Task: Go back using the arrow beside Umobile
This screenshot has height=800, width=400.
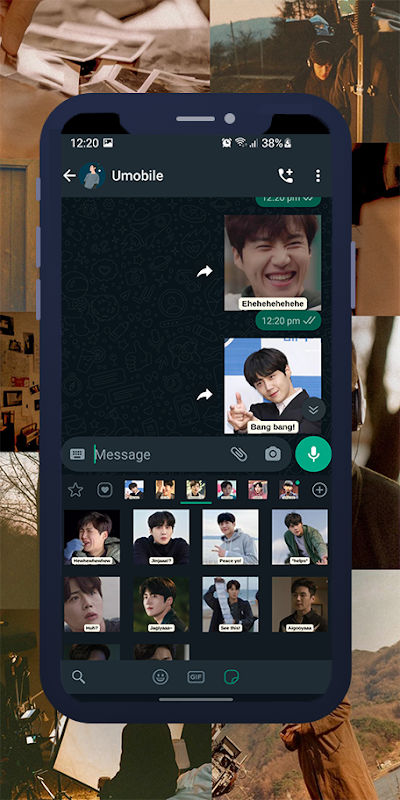Action: pyautogui.click(x=69, y=176)
